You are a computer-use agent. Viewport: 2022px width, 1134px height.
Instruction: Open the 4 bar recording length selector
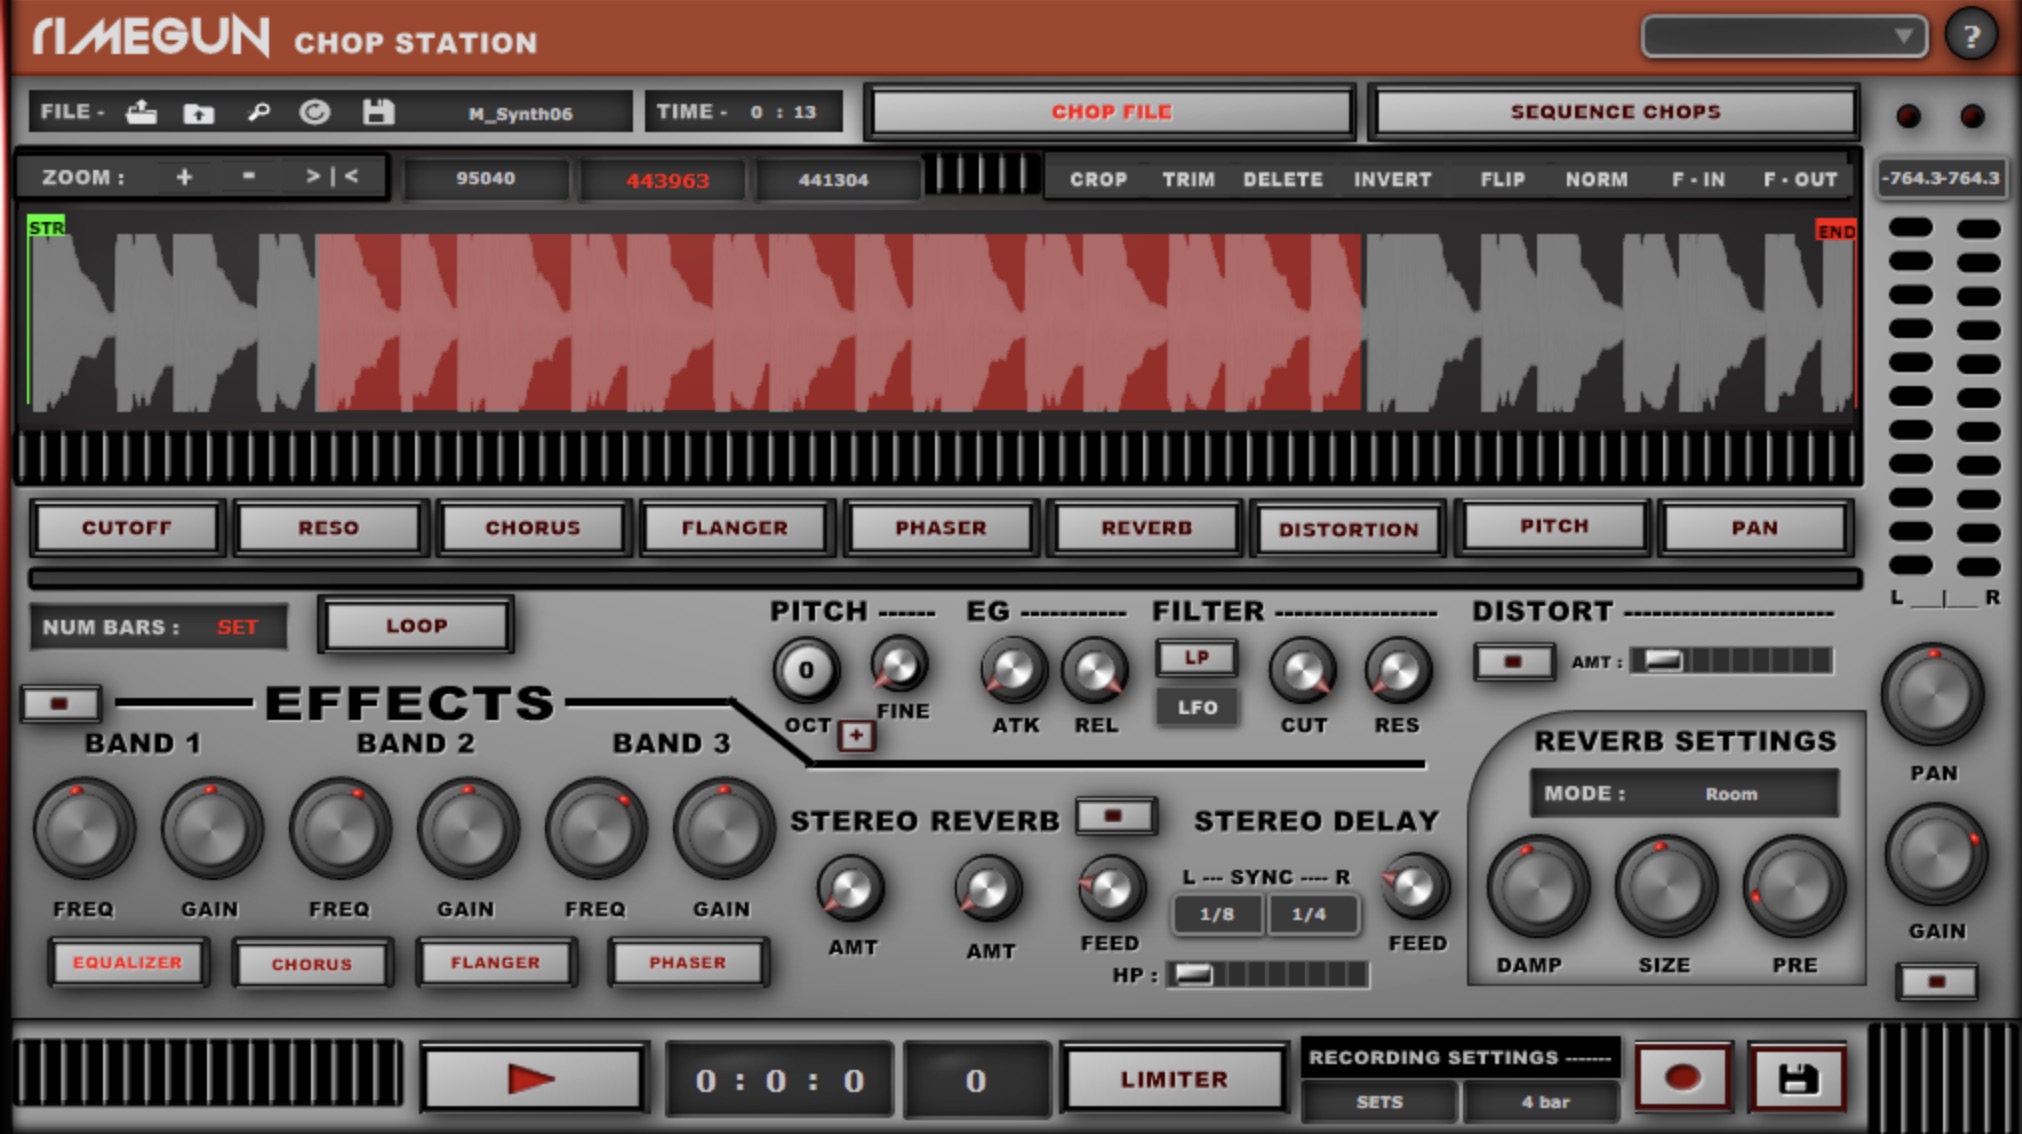[x=1544, y=1102]
